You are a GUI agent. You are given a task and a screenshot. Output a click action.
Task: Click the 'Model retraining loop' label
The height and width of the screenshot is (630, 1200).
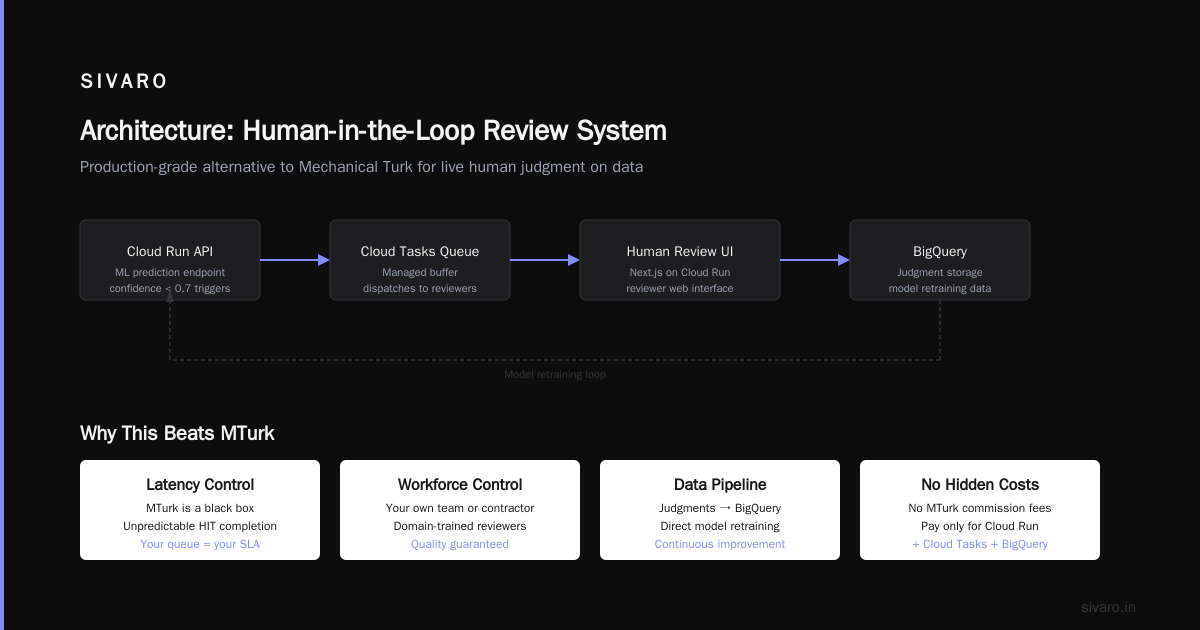[555, 375]
